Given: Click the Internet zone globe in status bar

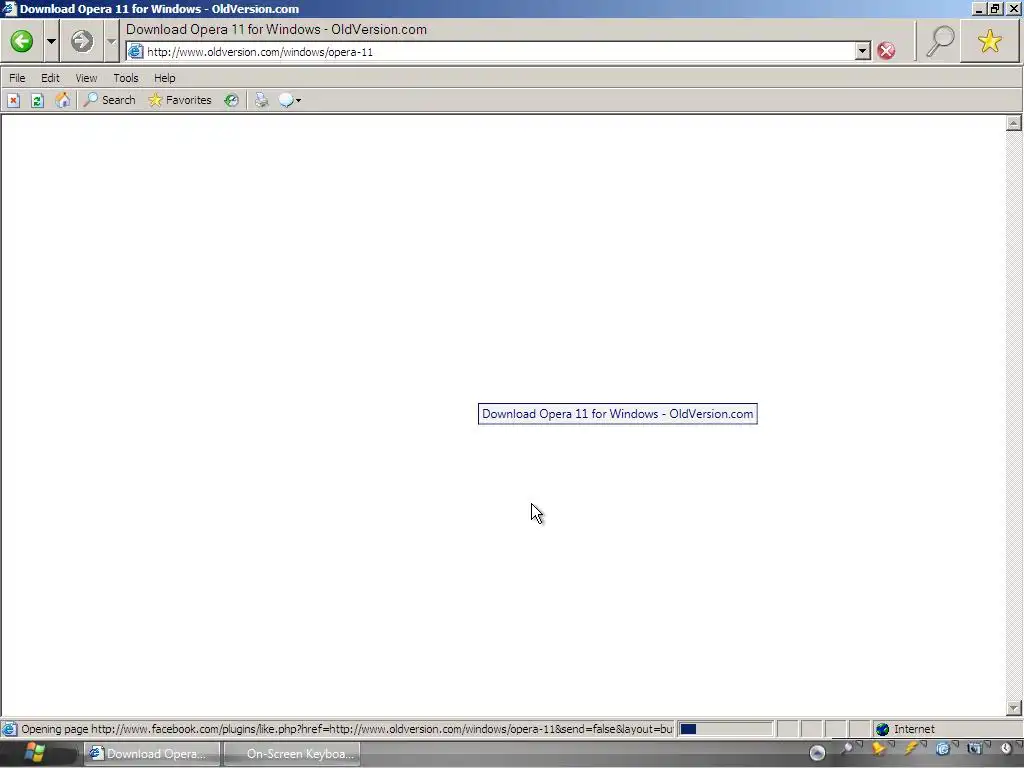Looking at the screenshot, I should [x=882, y=729].
